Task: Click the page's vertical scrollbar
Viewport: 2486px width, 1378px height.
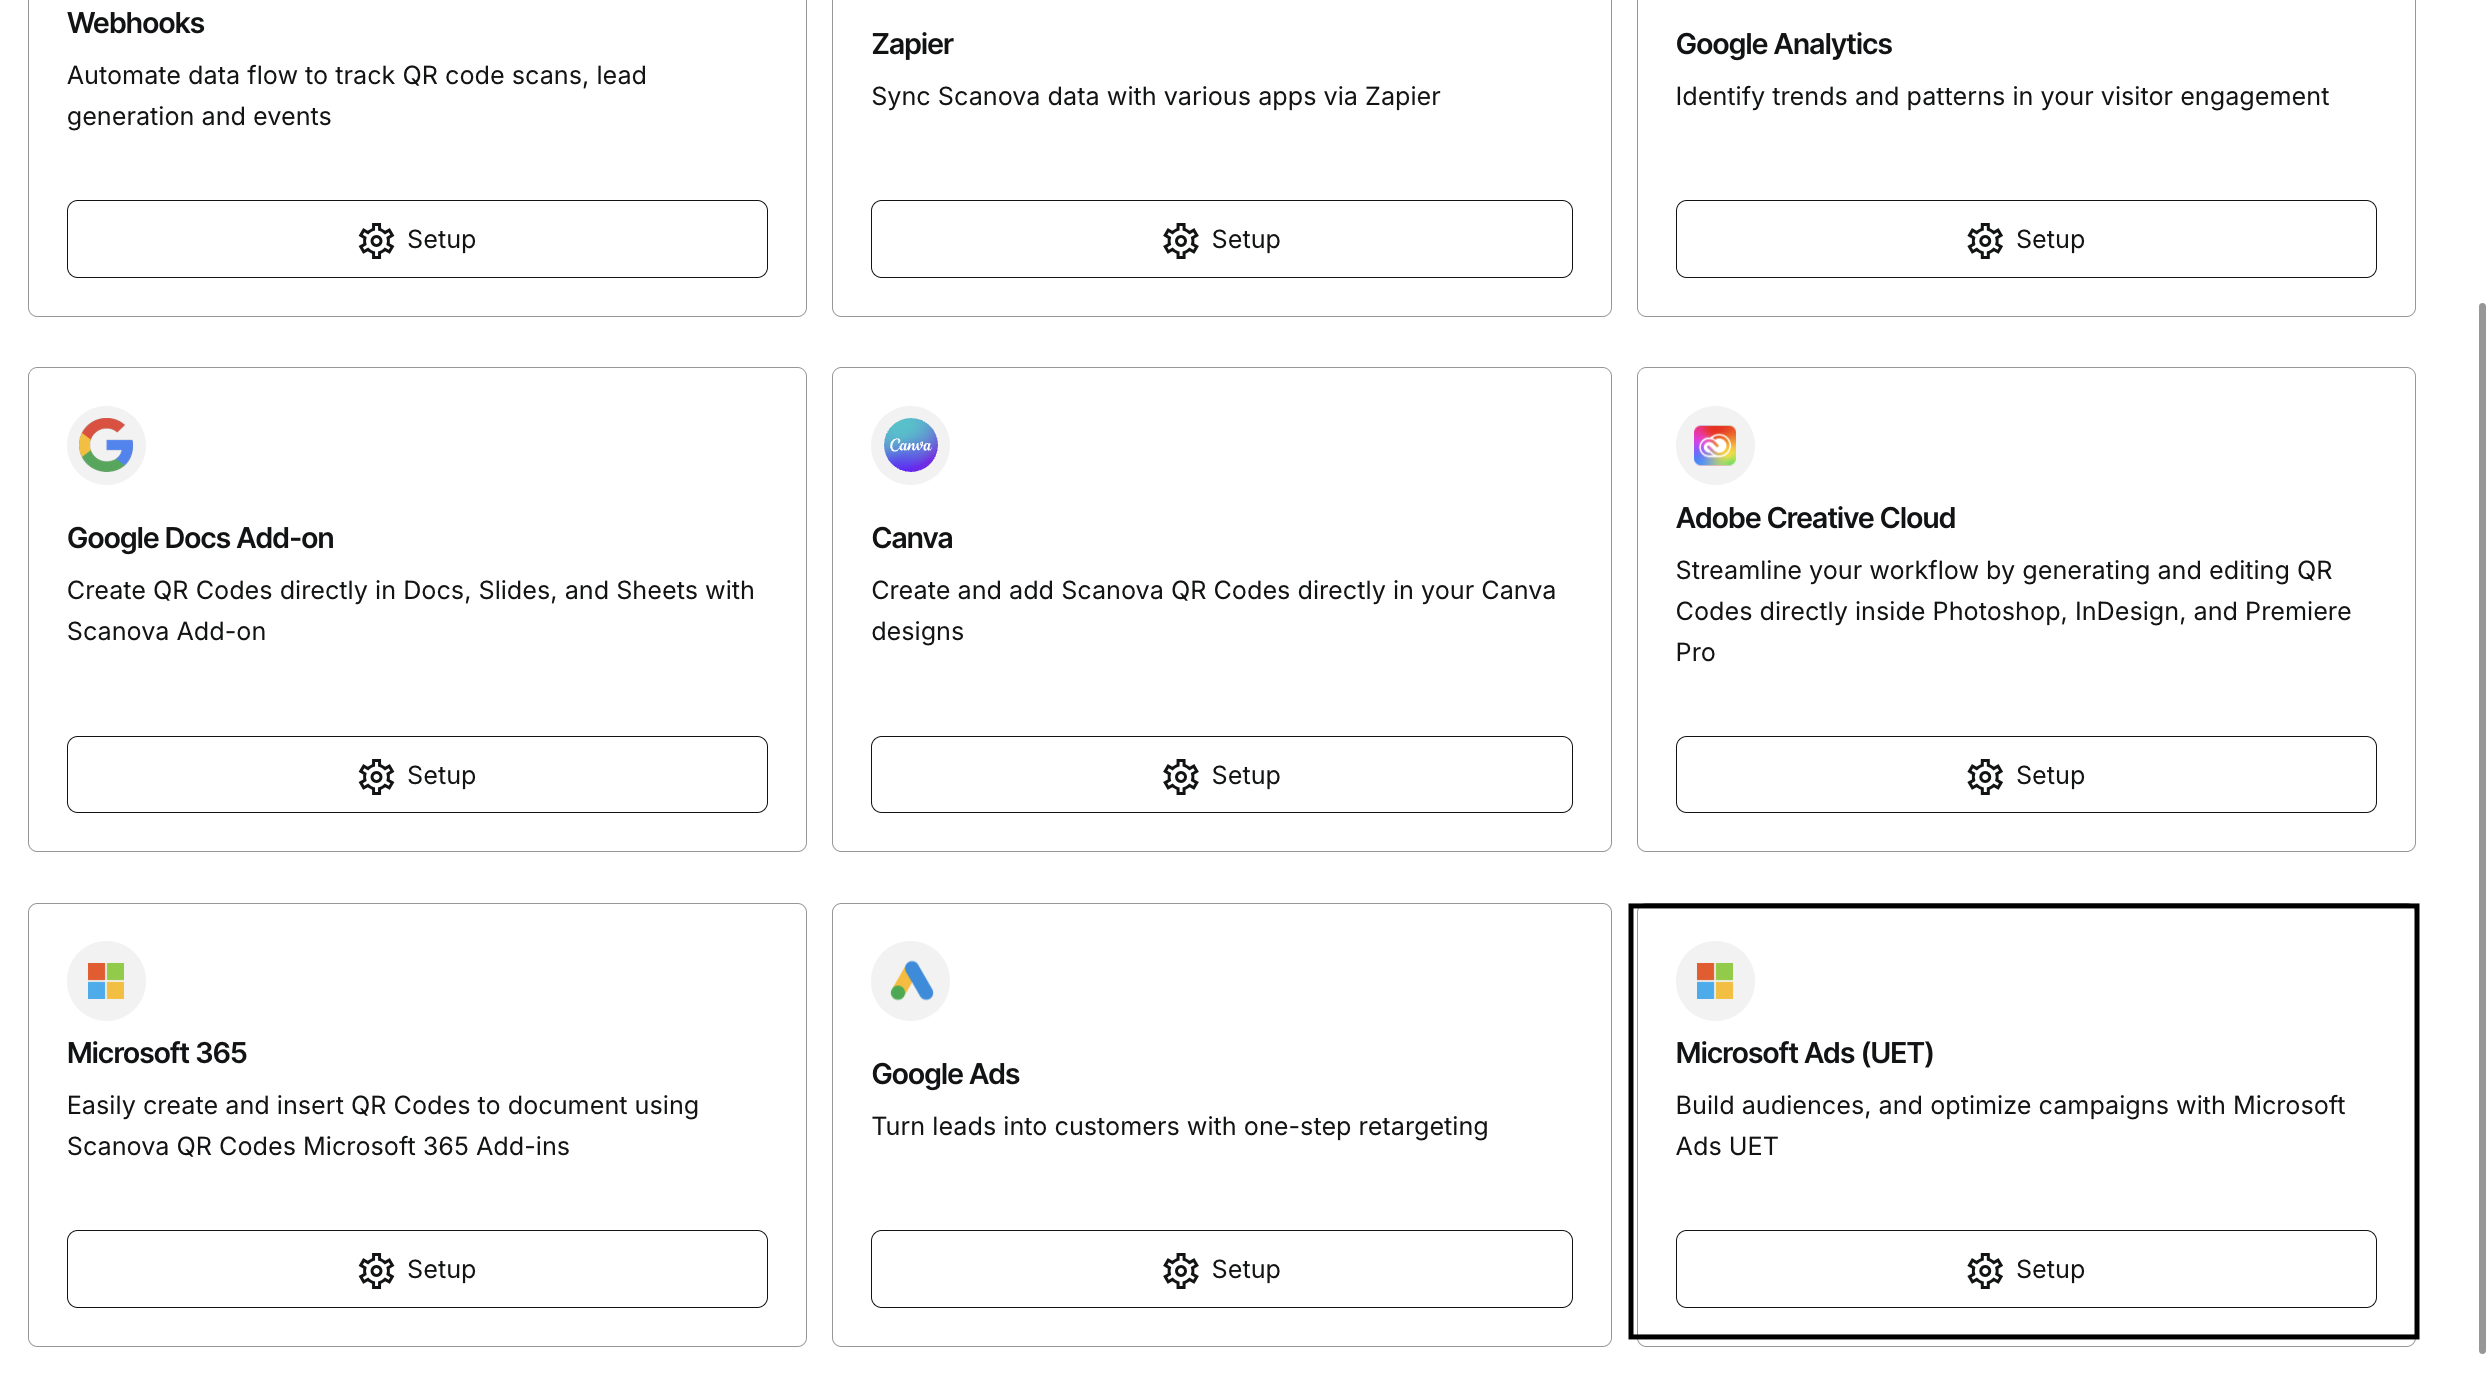Action: click(2481, 828)
